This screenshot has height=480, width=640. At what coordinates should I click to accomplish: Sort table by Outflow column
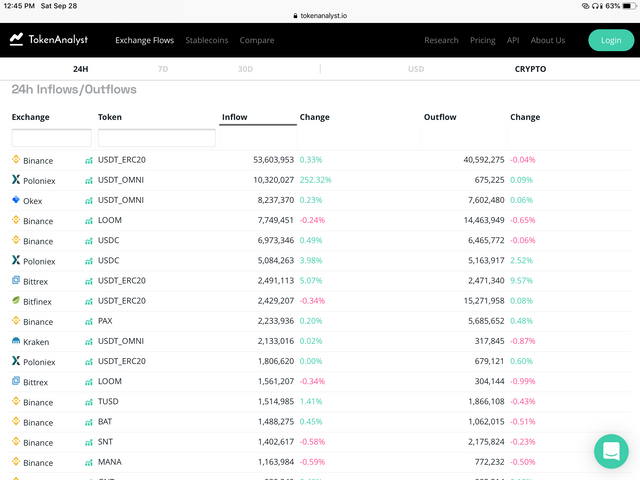440,117
